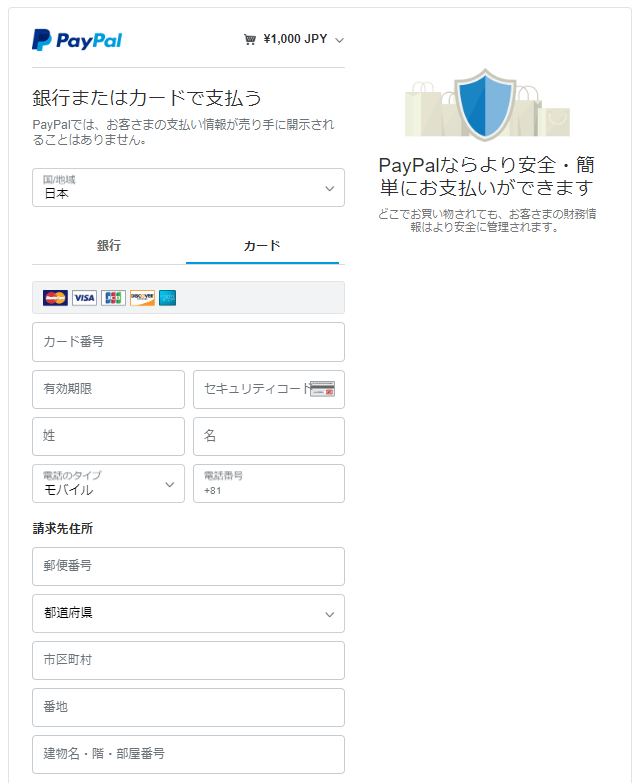Click the 銀行またはカードで支払う heading
Viewport: 642px width, 783px height.
click(x=147, y=98)
